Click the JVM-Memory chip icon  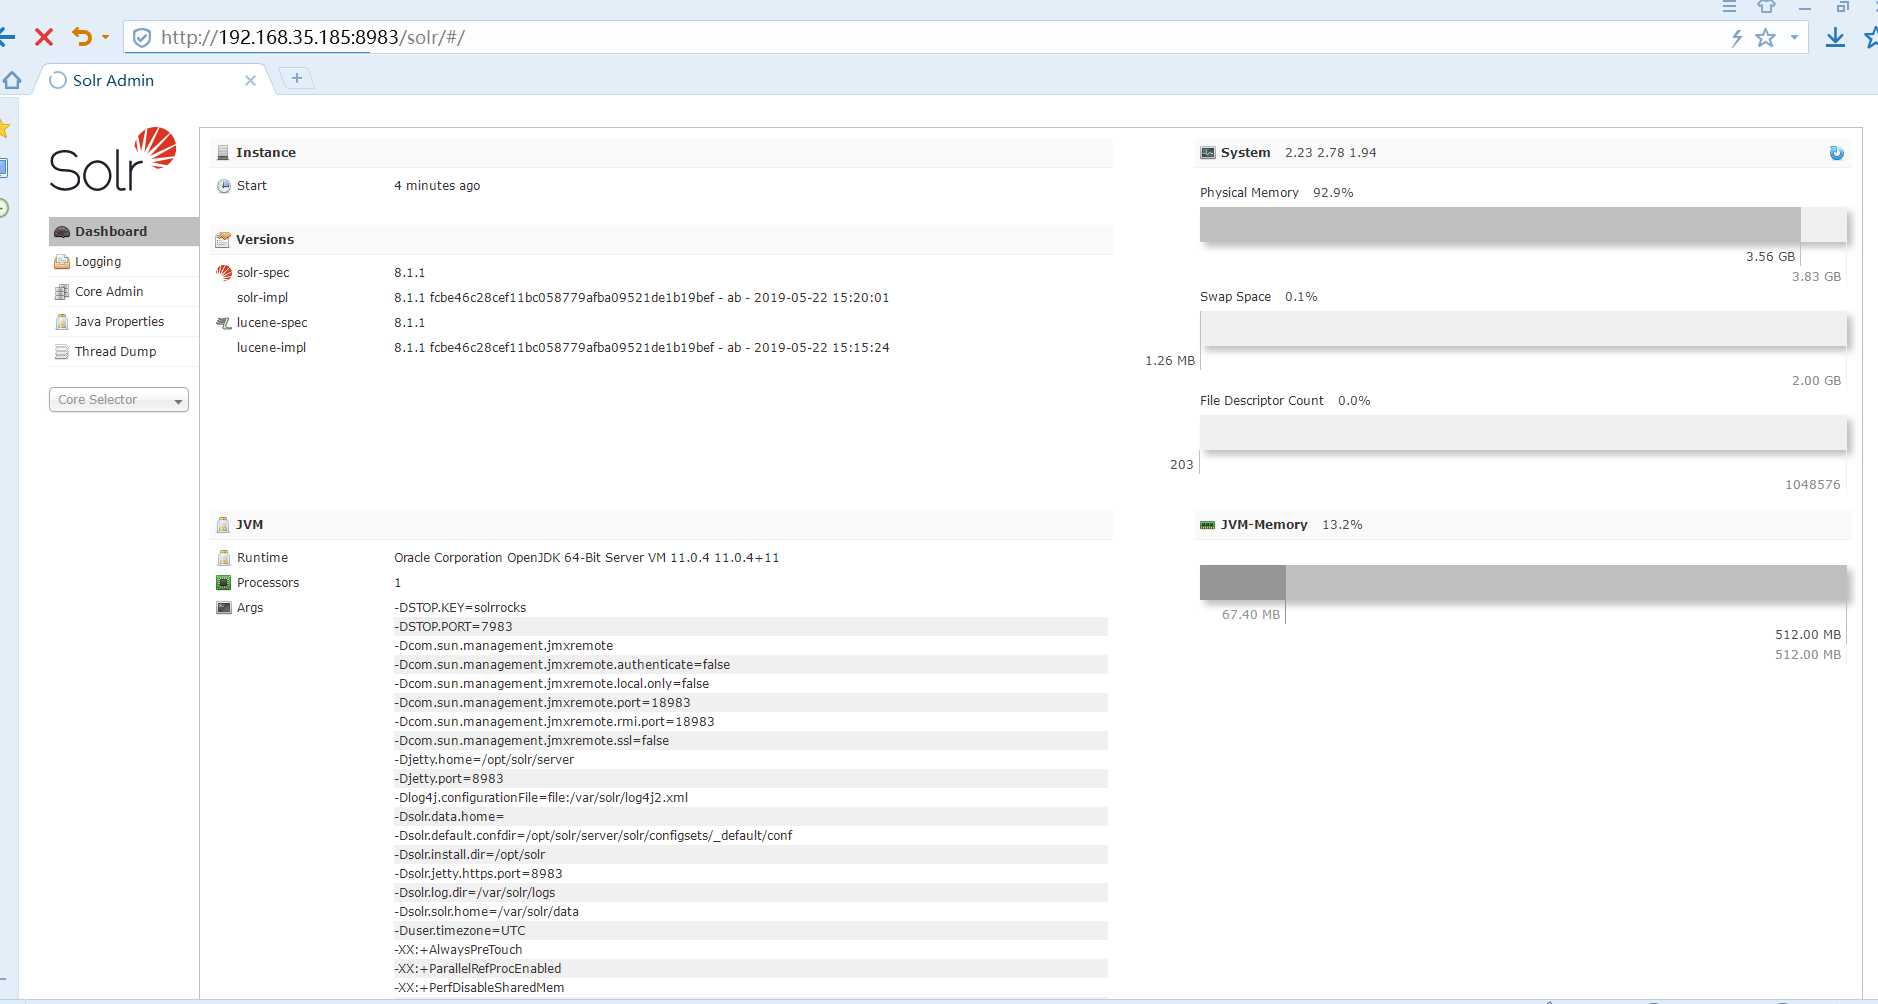(1208, 525)
